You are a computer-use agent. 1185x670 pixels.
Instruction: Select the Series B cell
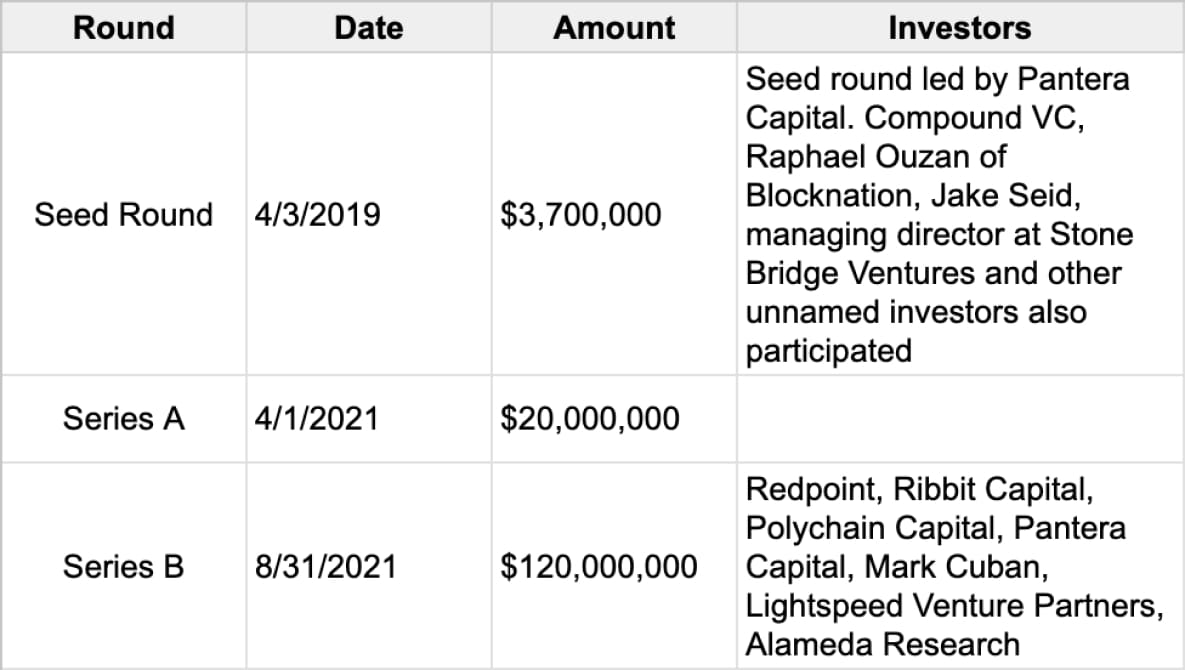124,567
